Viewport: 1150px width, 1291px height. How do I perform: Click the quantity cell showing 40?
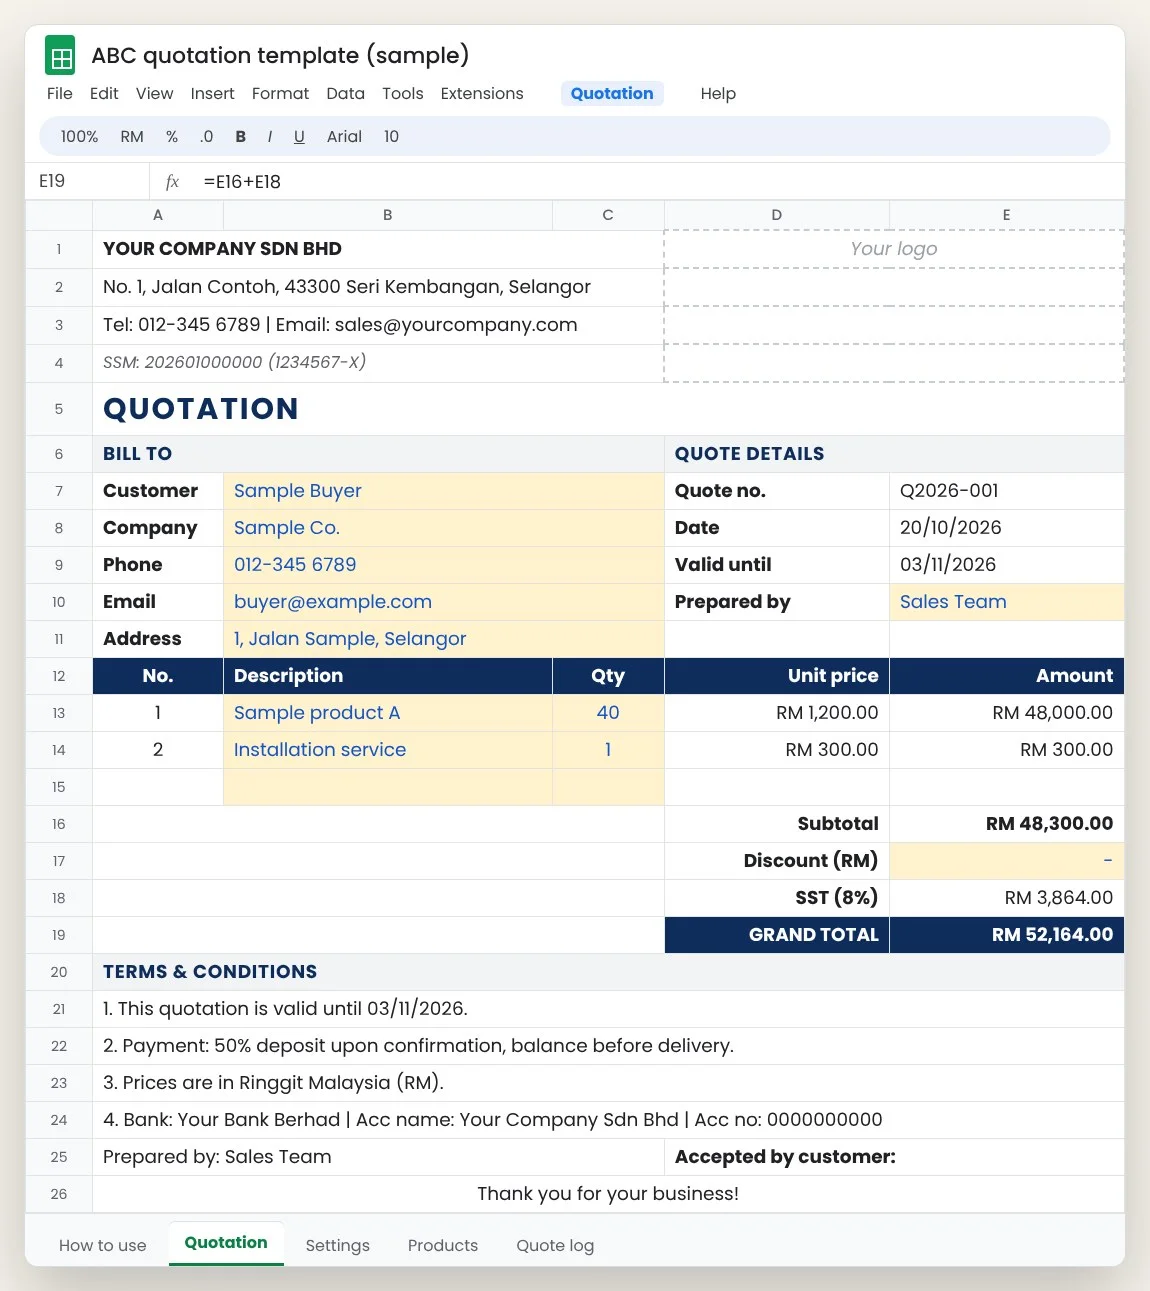[x=608, y=713]
